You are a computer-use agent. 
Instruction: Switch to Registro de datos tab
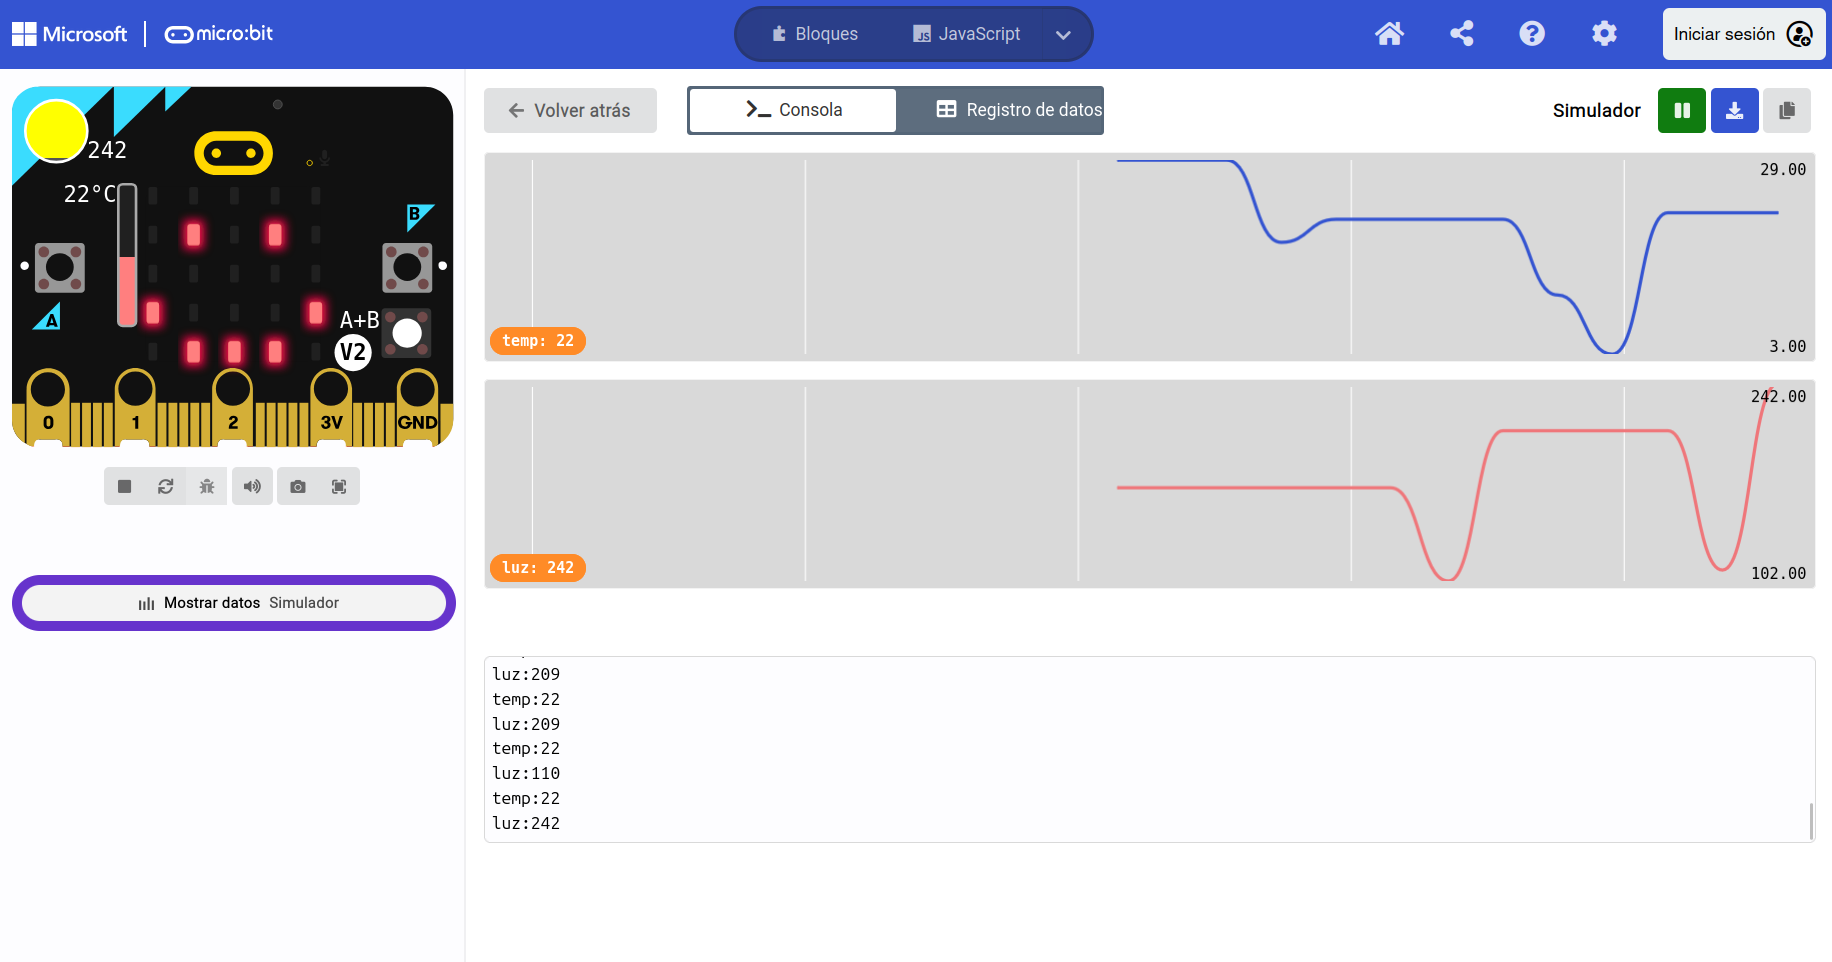click(1019, 110)
